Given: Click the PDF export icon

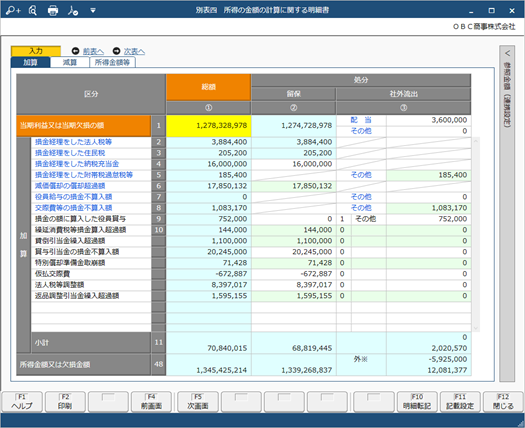Looking at the screenshot, I should pos(73,11).
